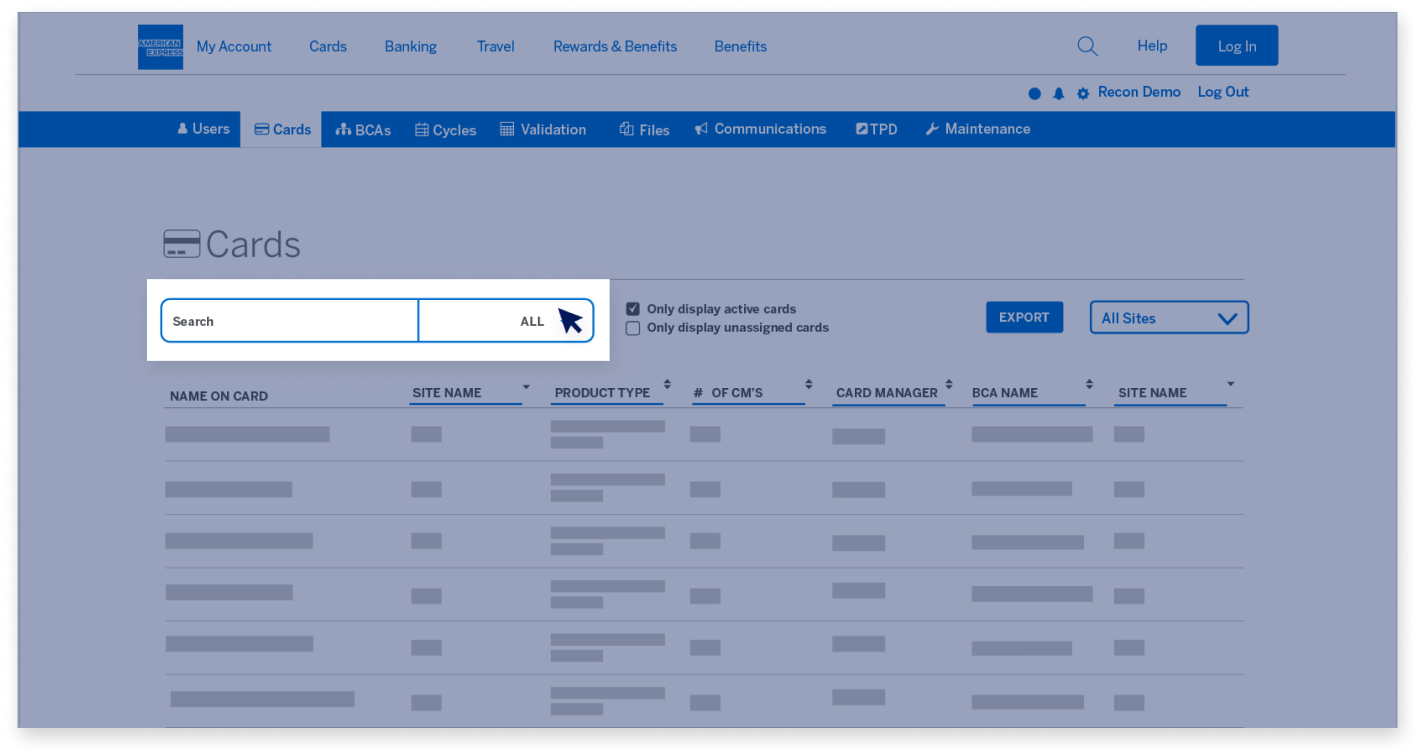Click the settings gear icon
Screen dimensions: 1421x751
1083,92
